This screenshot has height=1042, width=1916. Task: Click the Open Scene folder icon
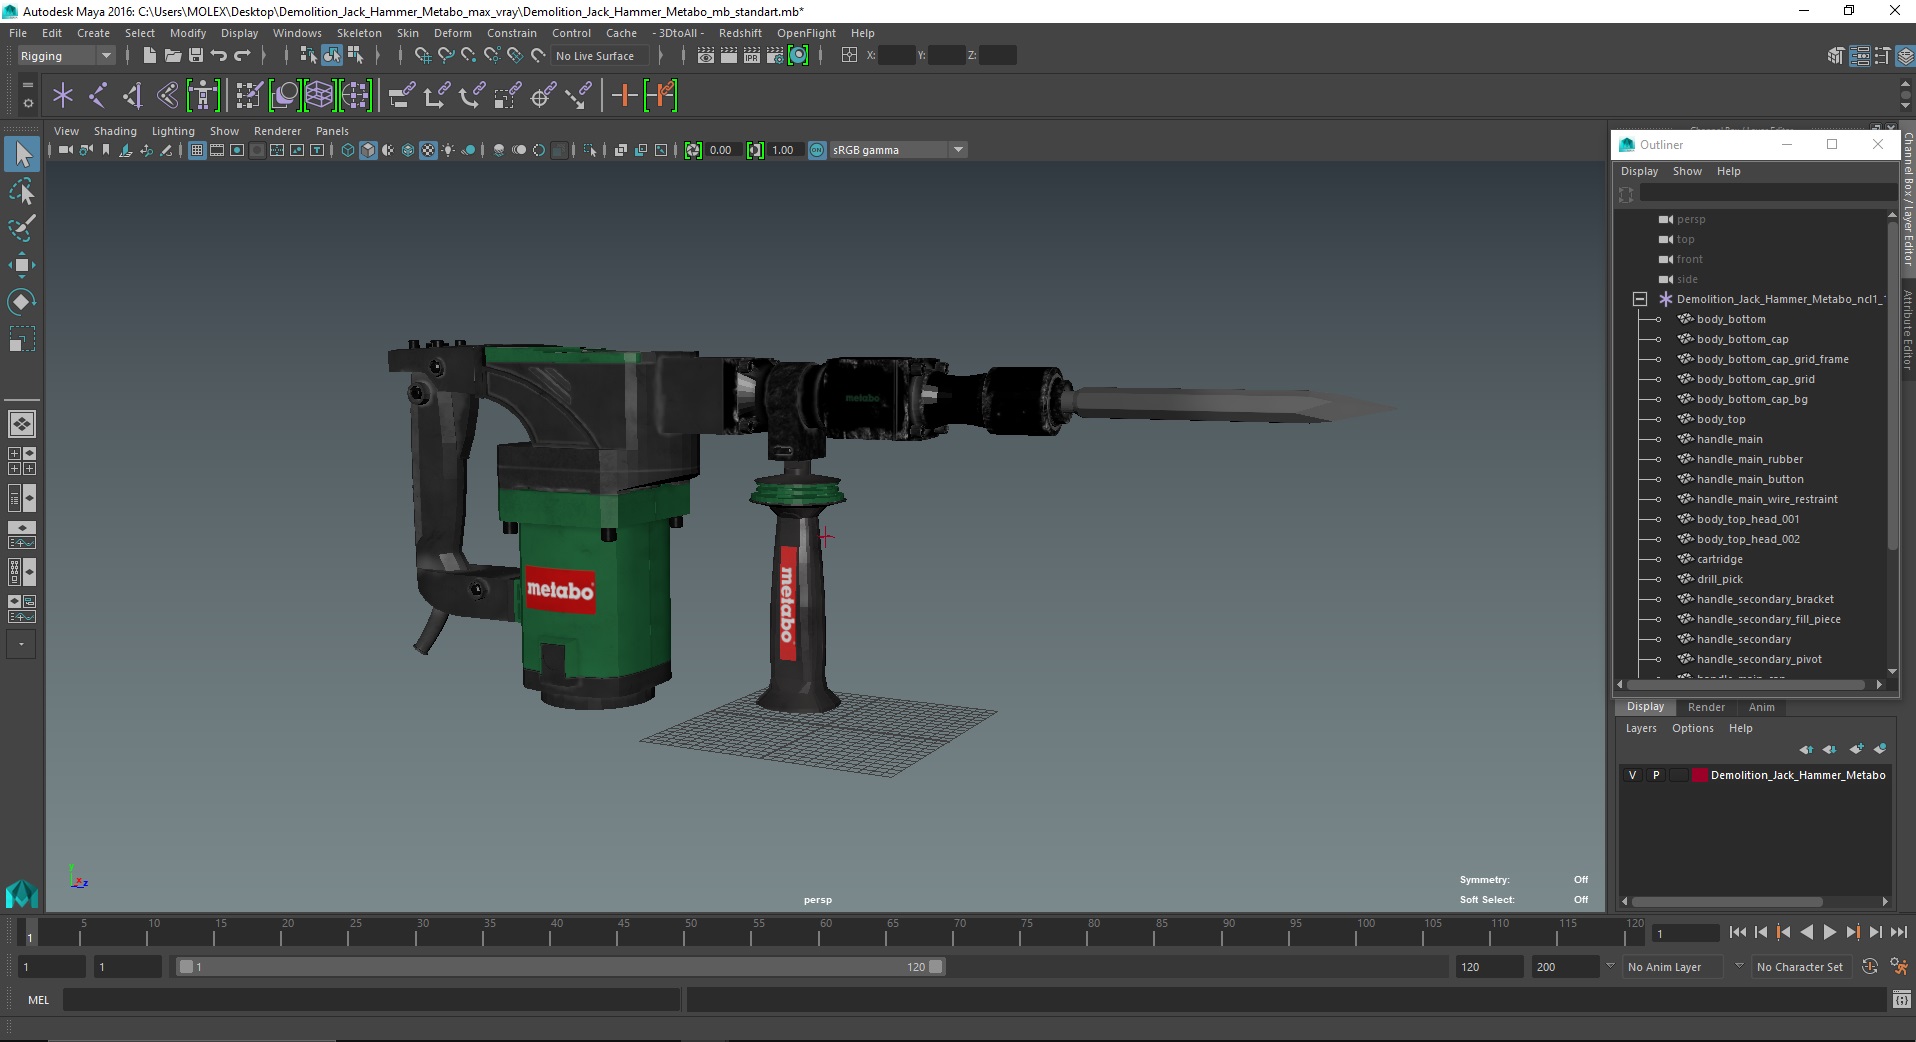(172, 56)
